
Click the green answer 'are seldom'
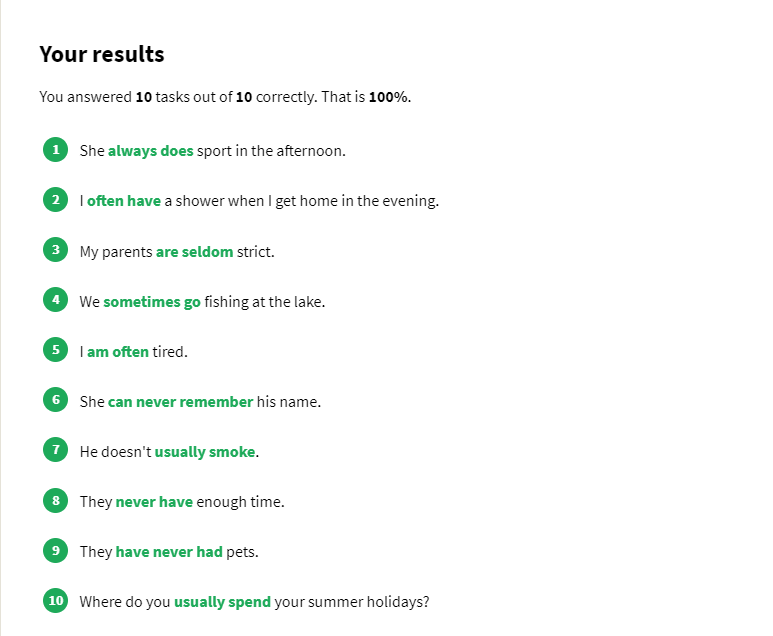194,252
